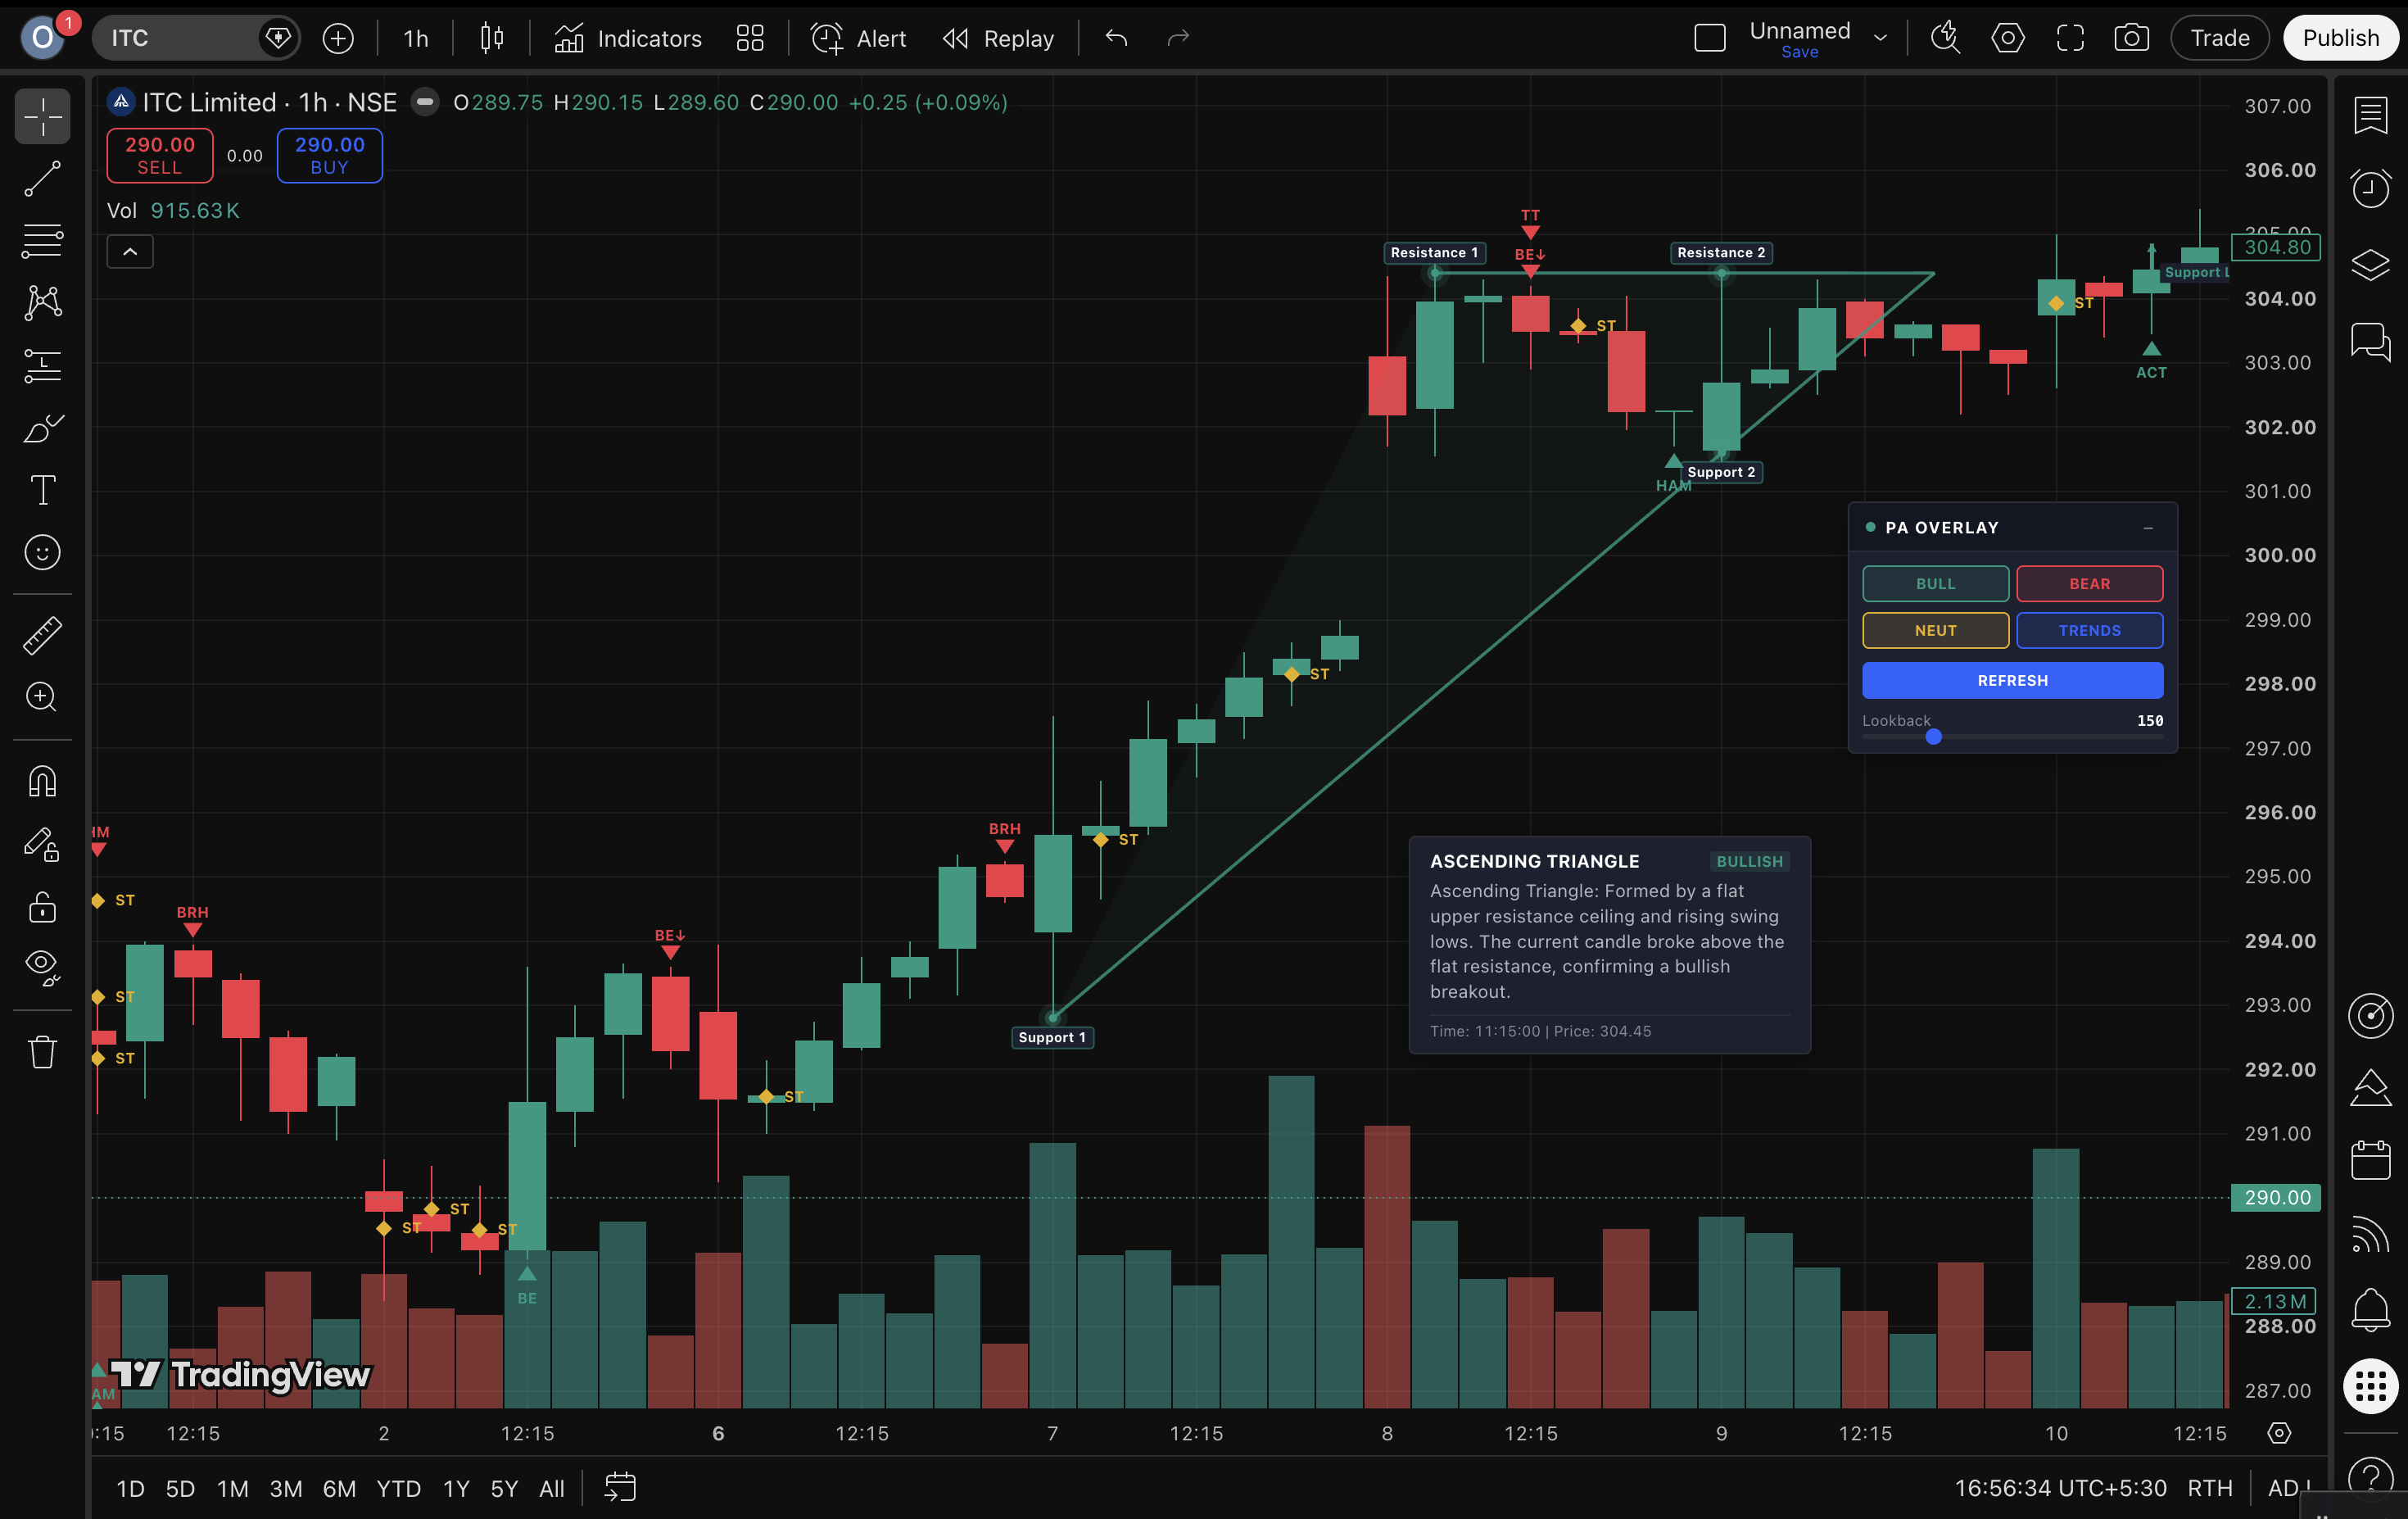Switch to YTD time range
Screen dimensions: 2408x1519
pos(398,1489)
